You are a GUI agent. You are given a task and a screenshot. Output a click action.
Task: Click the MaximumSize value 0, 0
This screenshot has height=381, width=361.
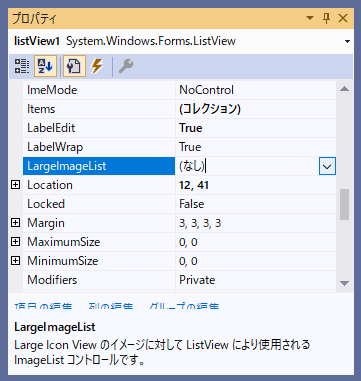tap(188, 242)
